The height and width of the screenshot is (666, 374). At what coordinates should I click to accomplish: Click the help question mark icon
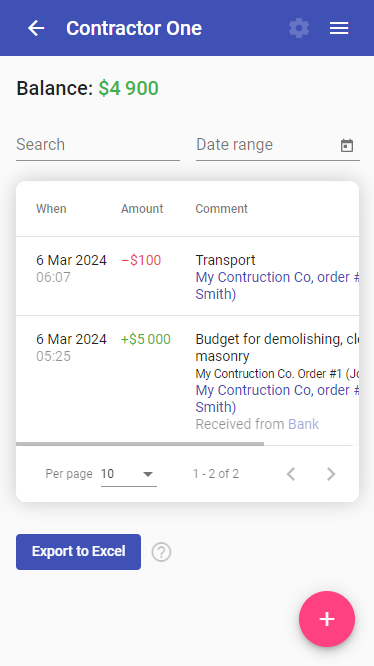(x=161, y=552)
